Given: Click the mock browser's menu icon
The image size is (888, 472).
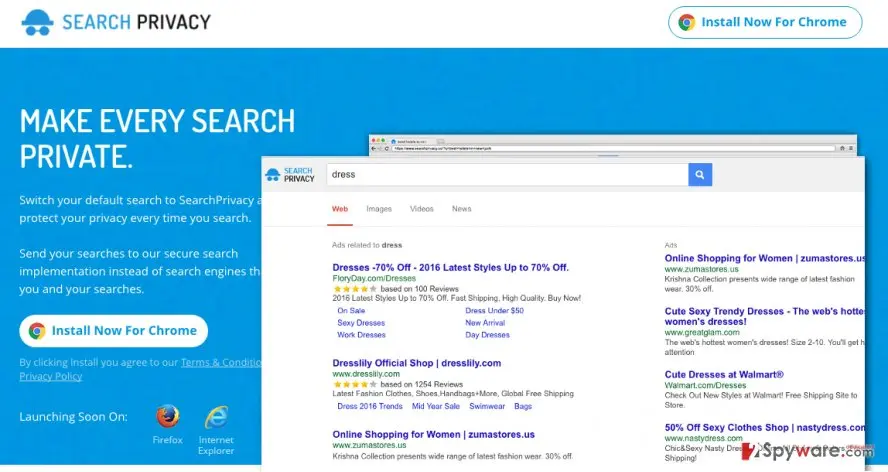Looking at the screenshot, I should pyautogui.click(x=851, y=148).
